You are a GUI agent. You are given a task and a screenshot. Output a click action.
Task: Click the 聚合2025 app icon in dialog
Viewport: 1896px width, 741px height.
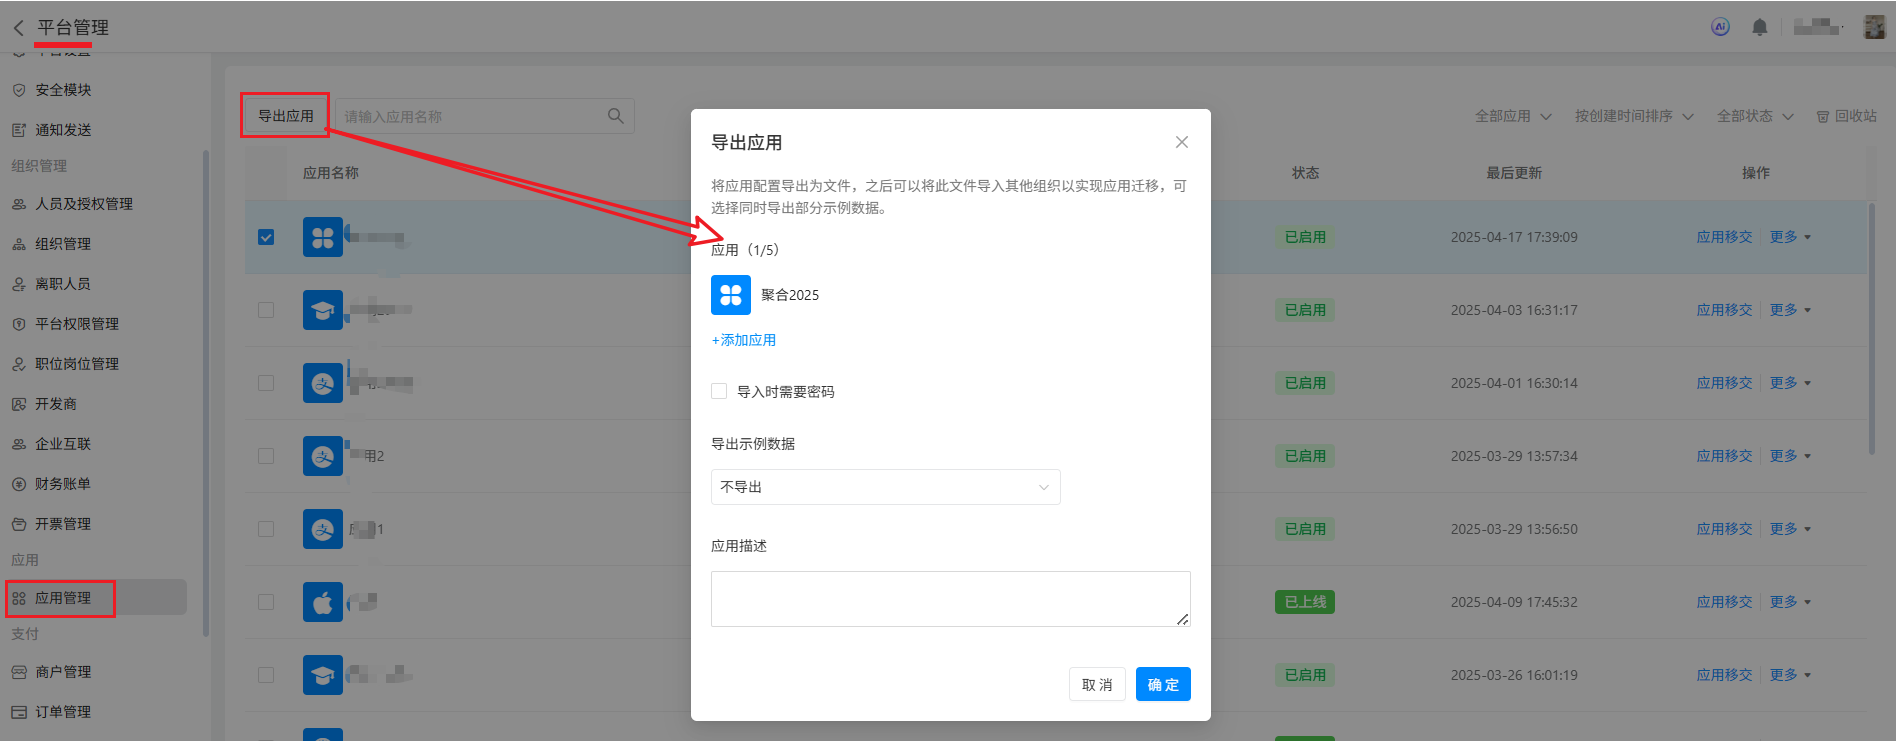730,295
